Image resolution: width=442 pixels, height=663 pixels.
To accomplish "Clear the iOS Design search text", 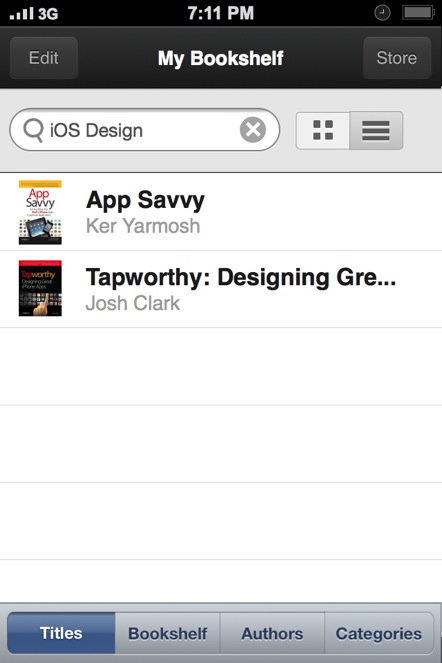I will [253, 130].
